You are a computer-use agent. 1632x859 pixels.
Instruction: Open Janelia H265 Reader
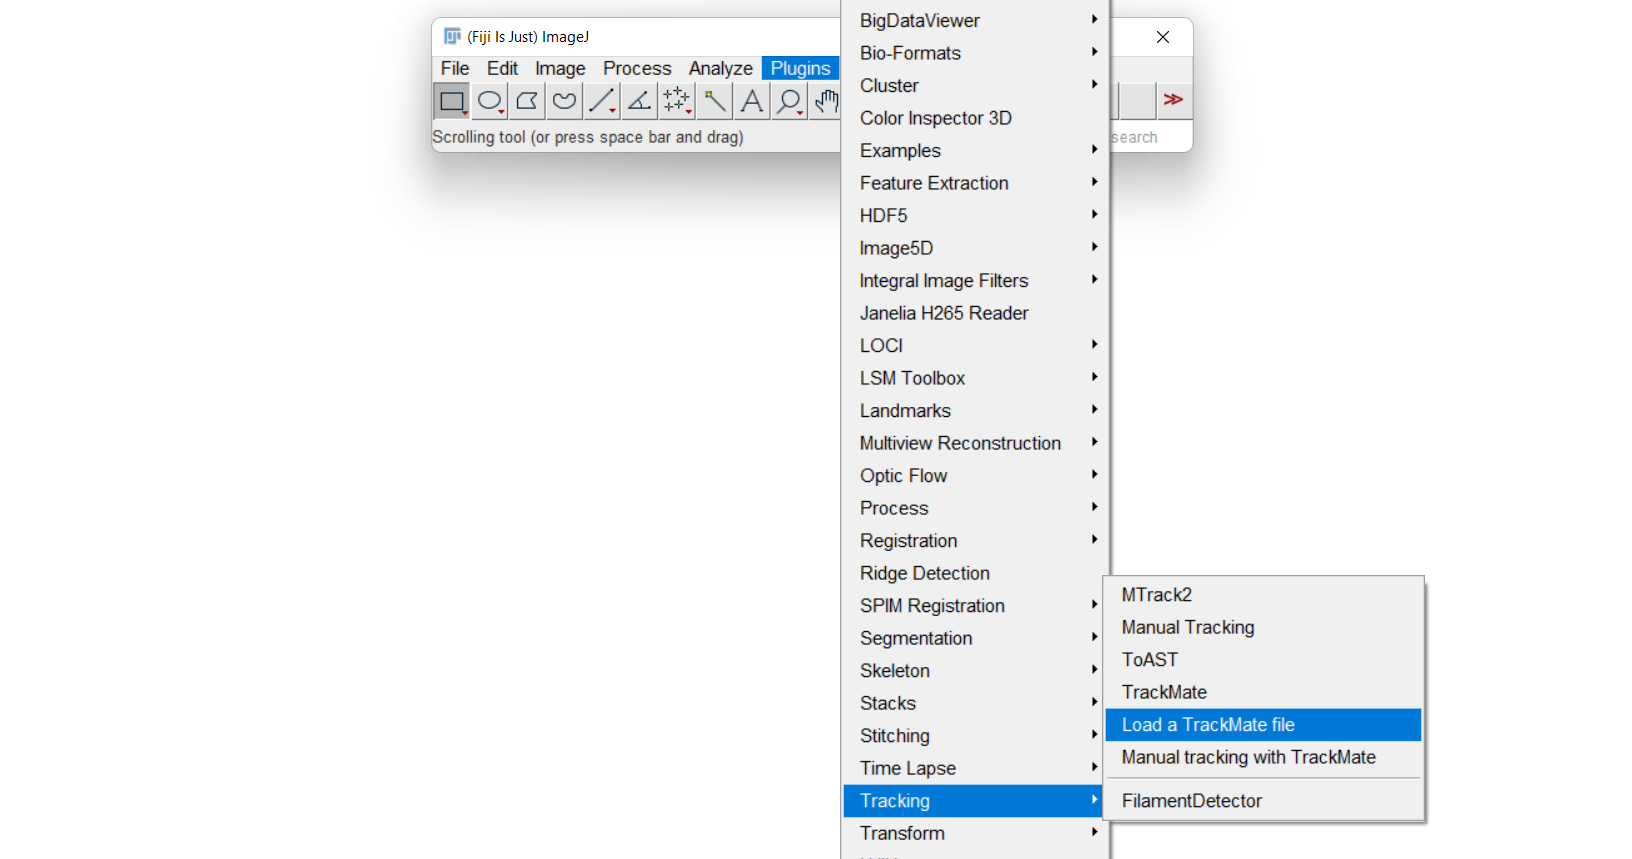[x=975, y=313]
